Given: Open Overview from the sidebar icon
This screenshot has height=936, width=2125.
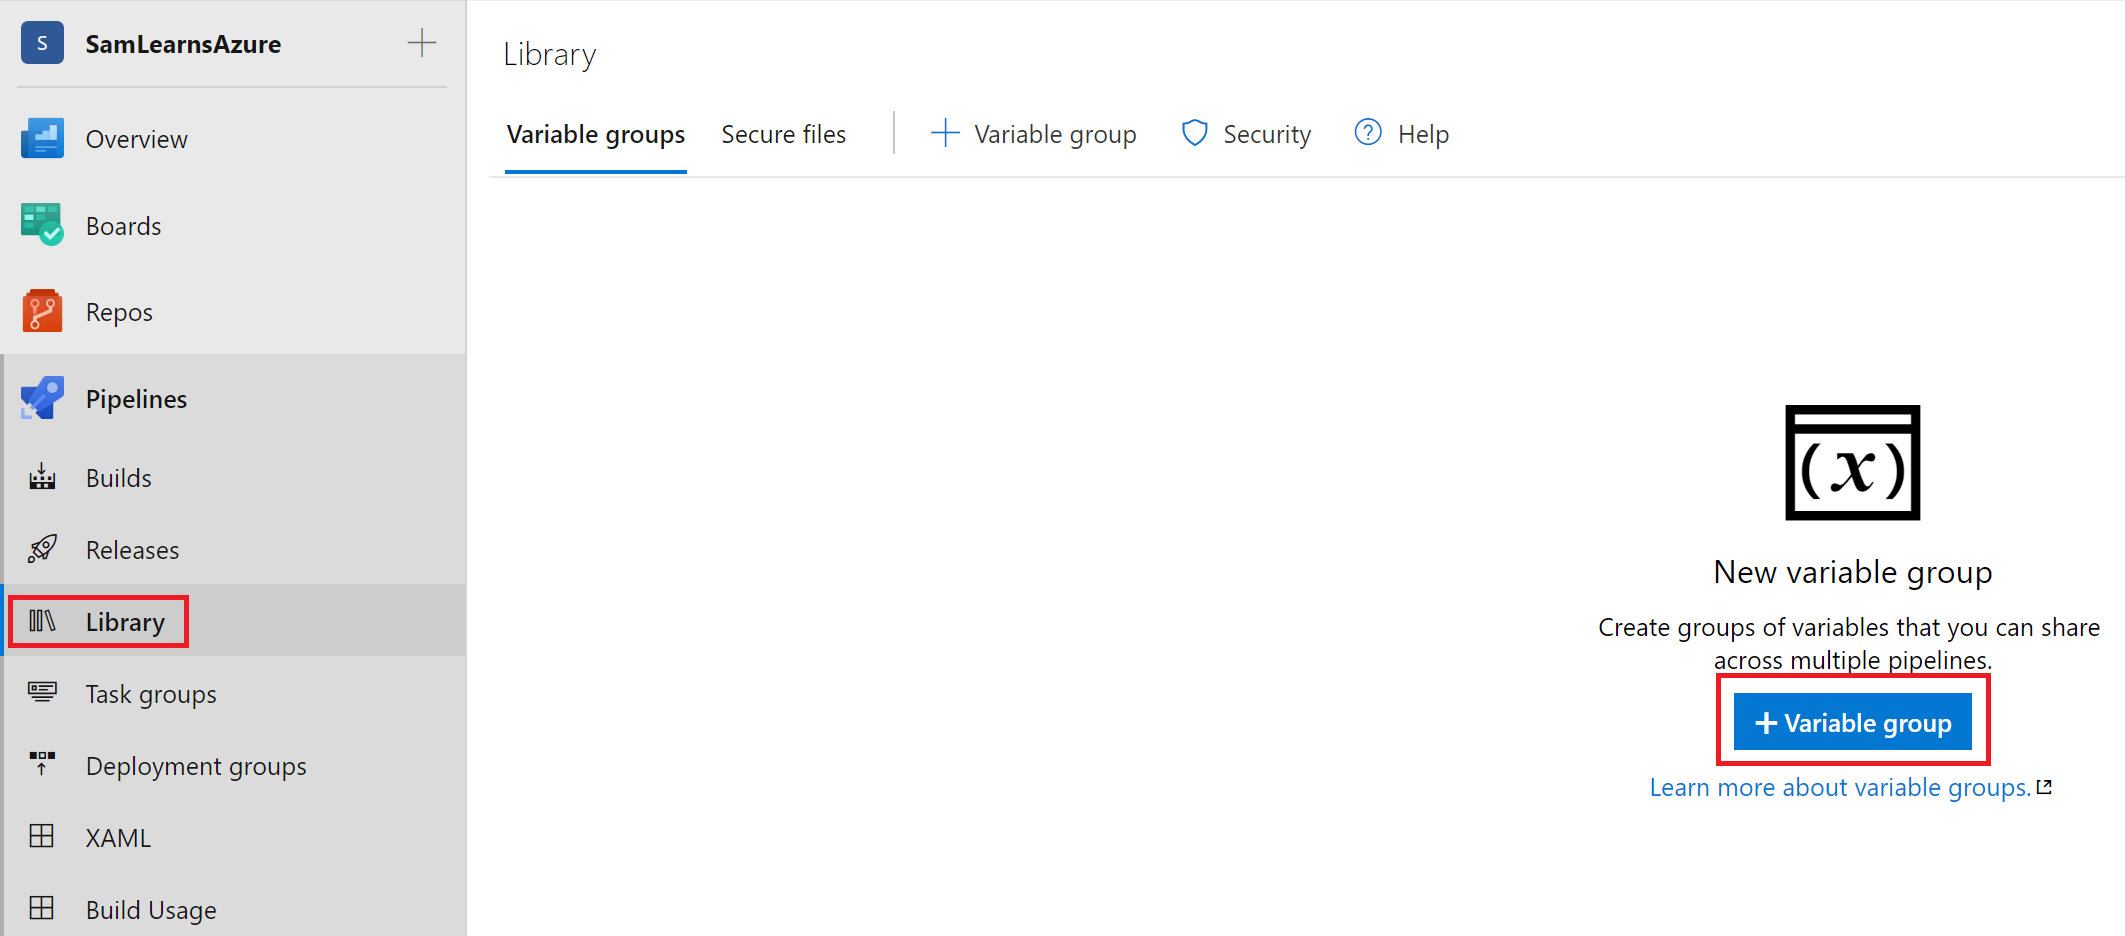Looking at the screenshot, I should click(x=42, y=139).
